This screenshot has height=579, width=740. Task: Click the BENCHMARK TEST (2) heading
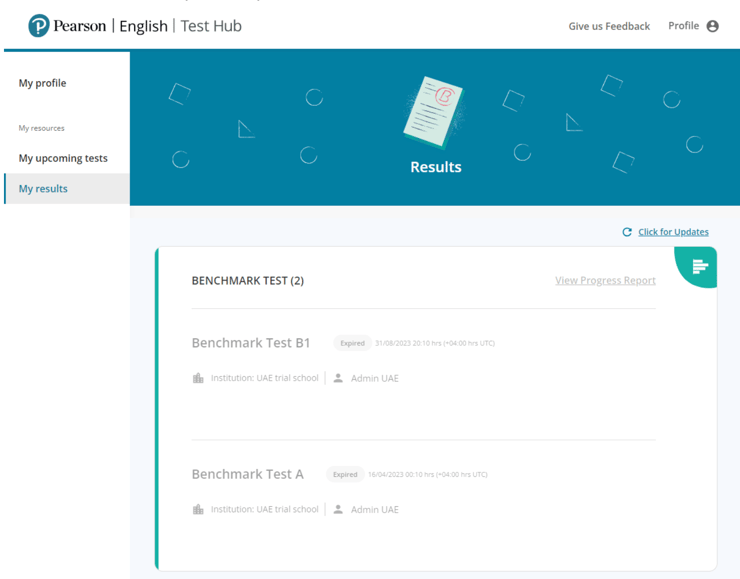pyautogui.click(x=248, y=281)
